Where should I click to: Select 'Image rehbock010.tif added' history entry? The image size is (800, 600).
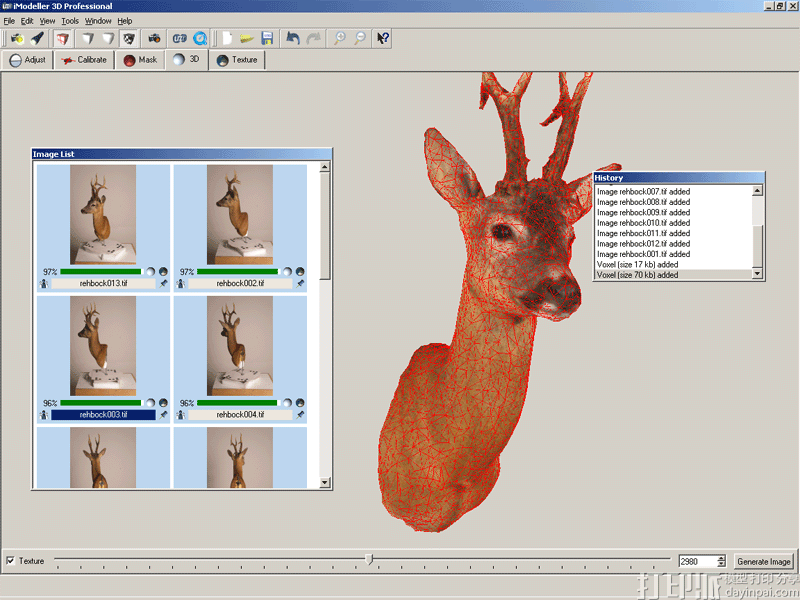click(673, 223)
